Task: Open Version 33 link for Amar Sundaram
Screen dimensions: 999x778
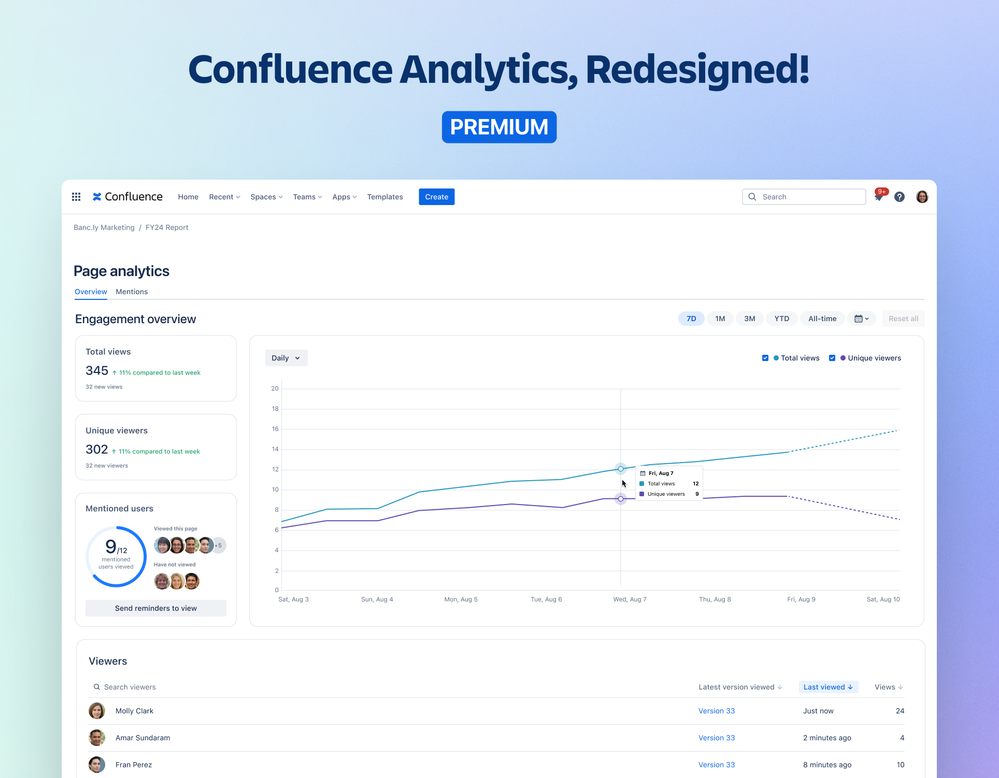Action: click(x=717, y=738)
